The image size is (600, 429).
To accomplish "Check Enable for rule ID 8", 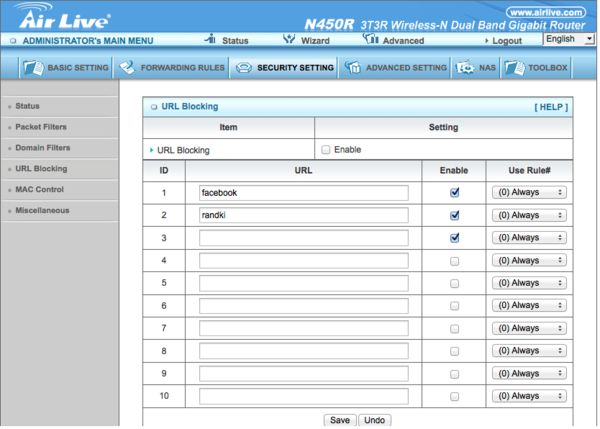I will [x=454, y=351].
